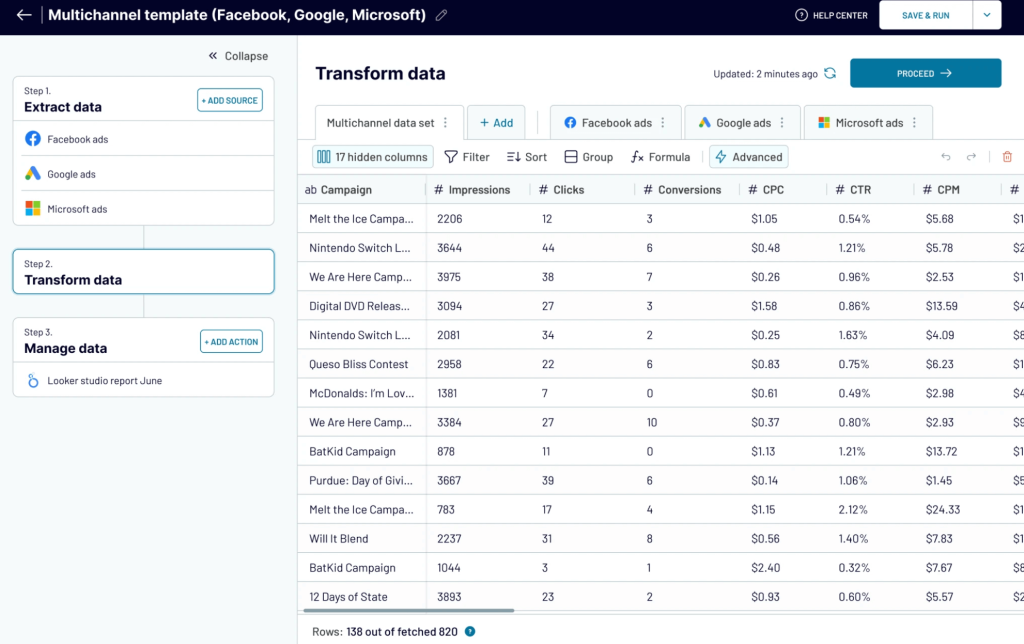1024x644 pixels.
Task: Open the Advanced options
Action: point(748,157)
